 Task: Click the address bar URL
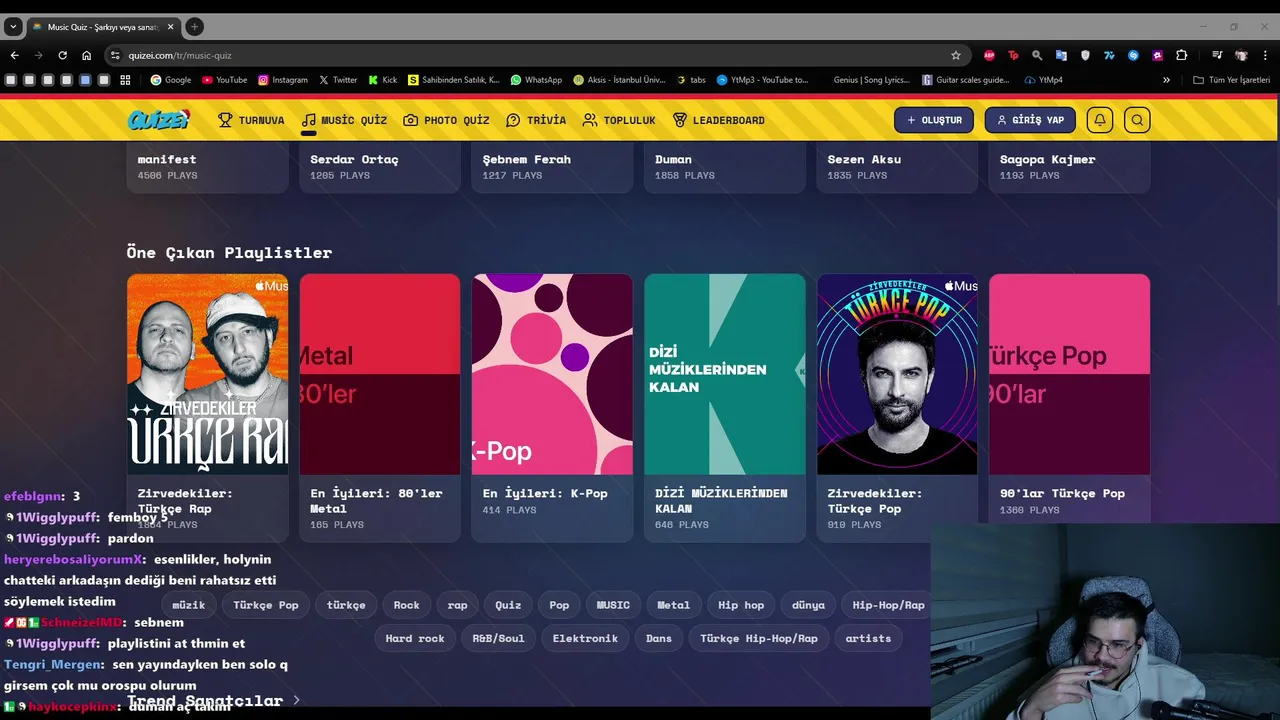180,55
